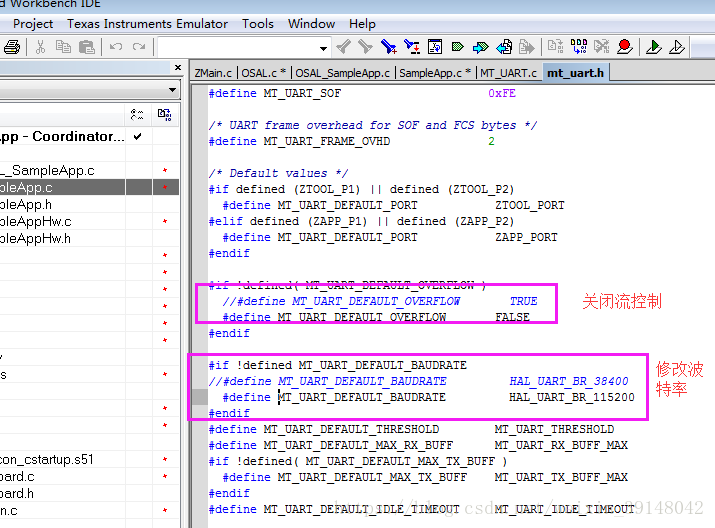
Task: Open the quick search combo box dropdown
Action: (323, 48)
